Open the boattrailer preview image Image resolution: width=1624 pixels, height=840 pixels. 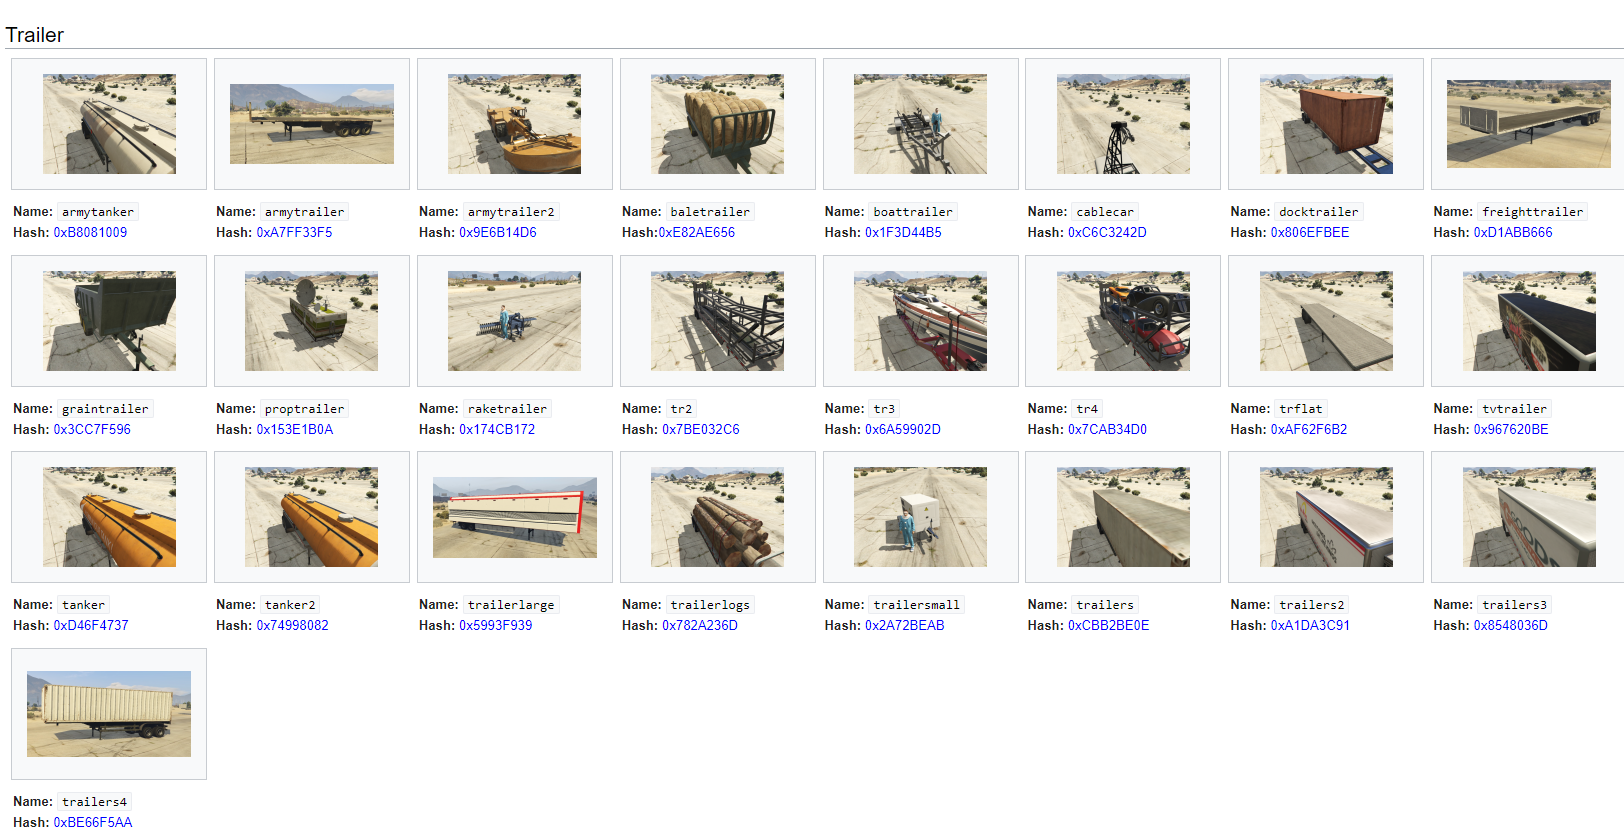[920, 124]
